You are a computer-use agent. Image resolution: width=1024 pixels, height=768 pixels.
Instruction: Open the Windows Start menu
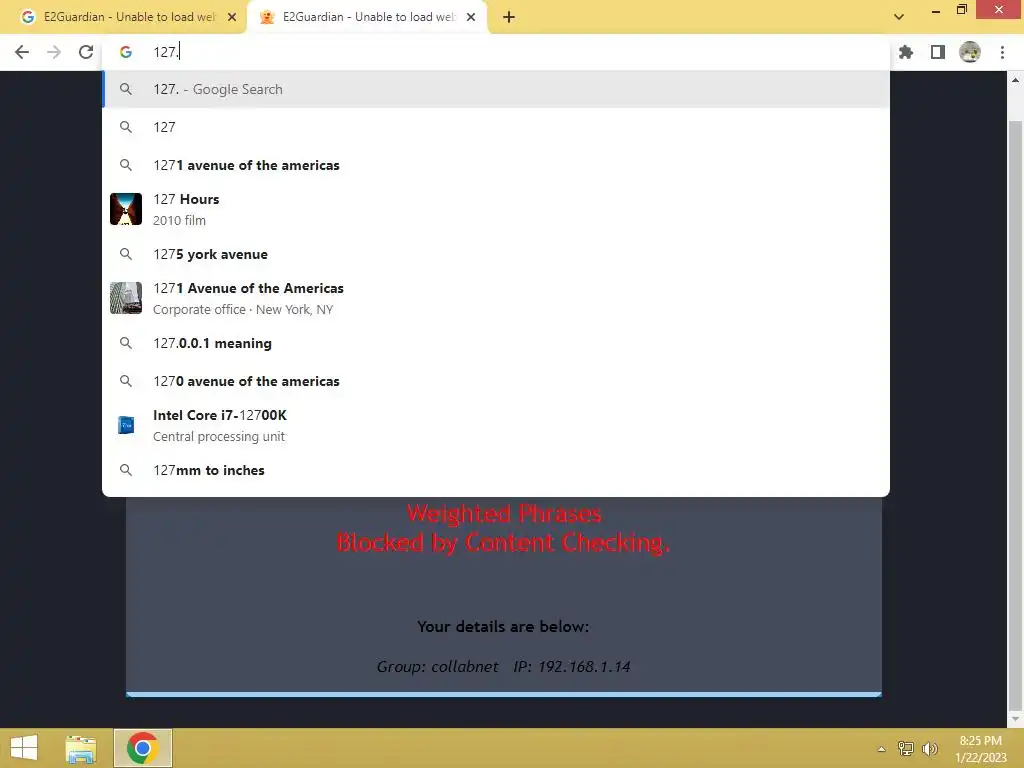(24, 748)
